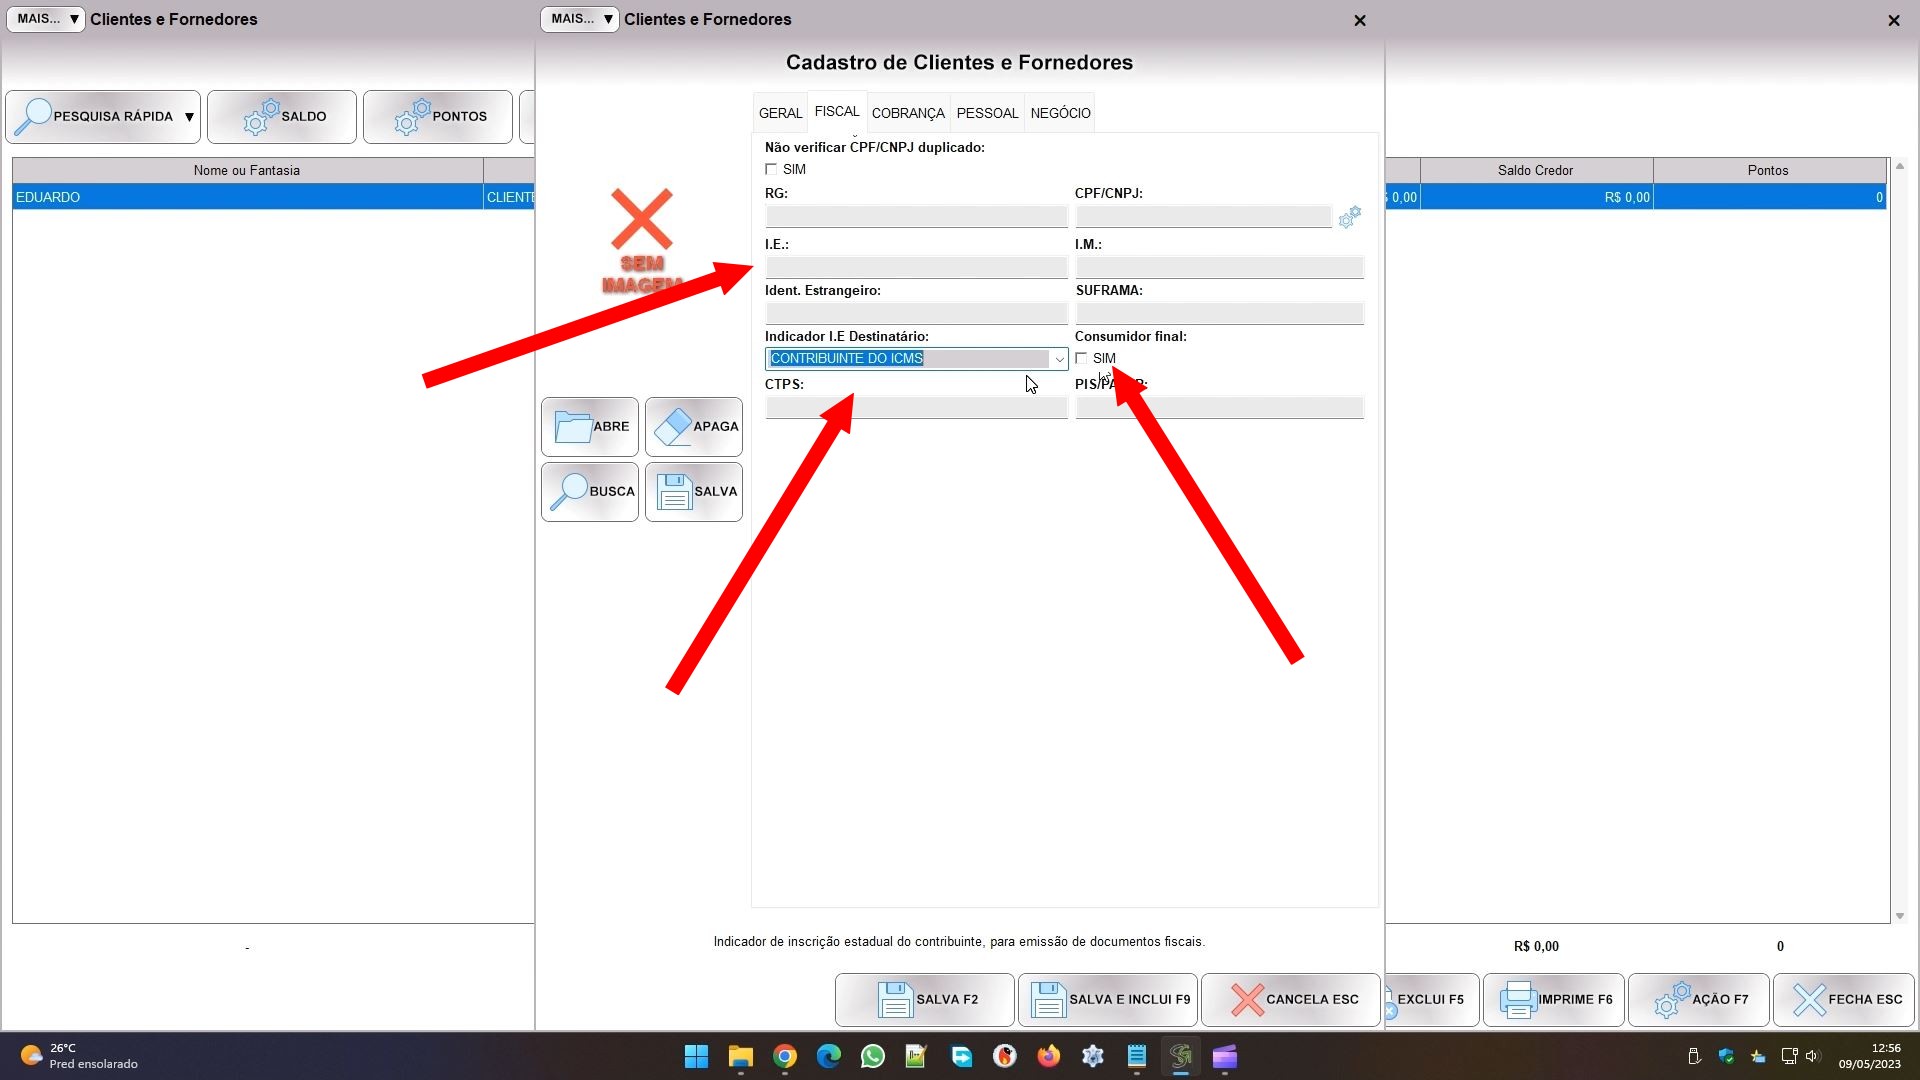Click the SEM IMAGEM picture placeholder

pos(642,241)
